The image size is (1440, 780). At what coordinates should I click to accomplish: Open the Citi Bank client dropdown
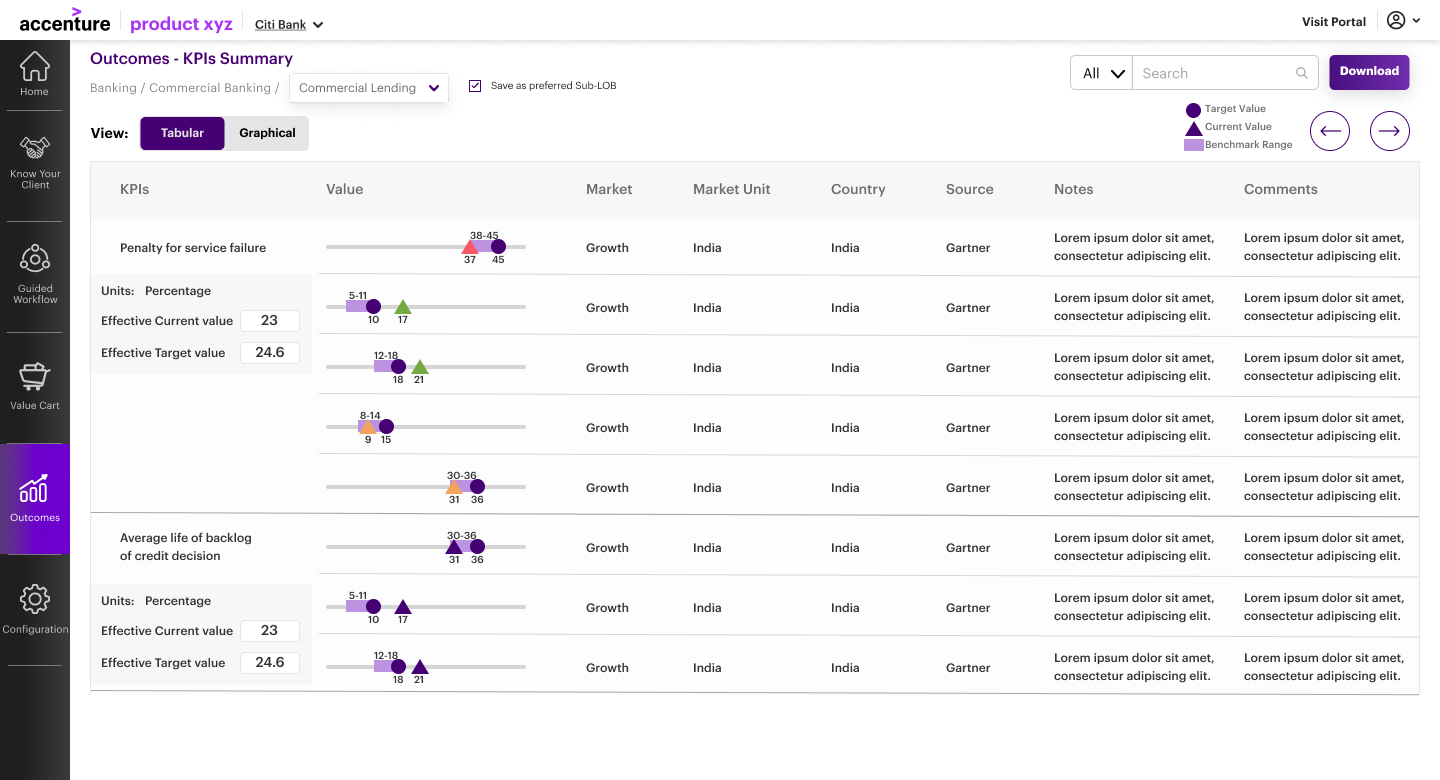tap(289, 24)
